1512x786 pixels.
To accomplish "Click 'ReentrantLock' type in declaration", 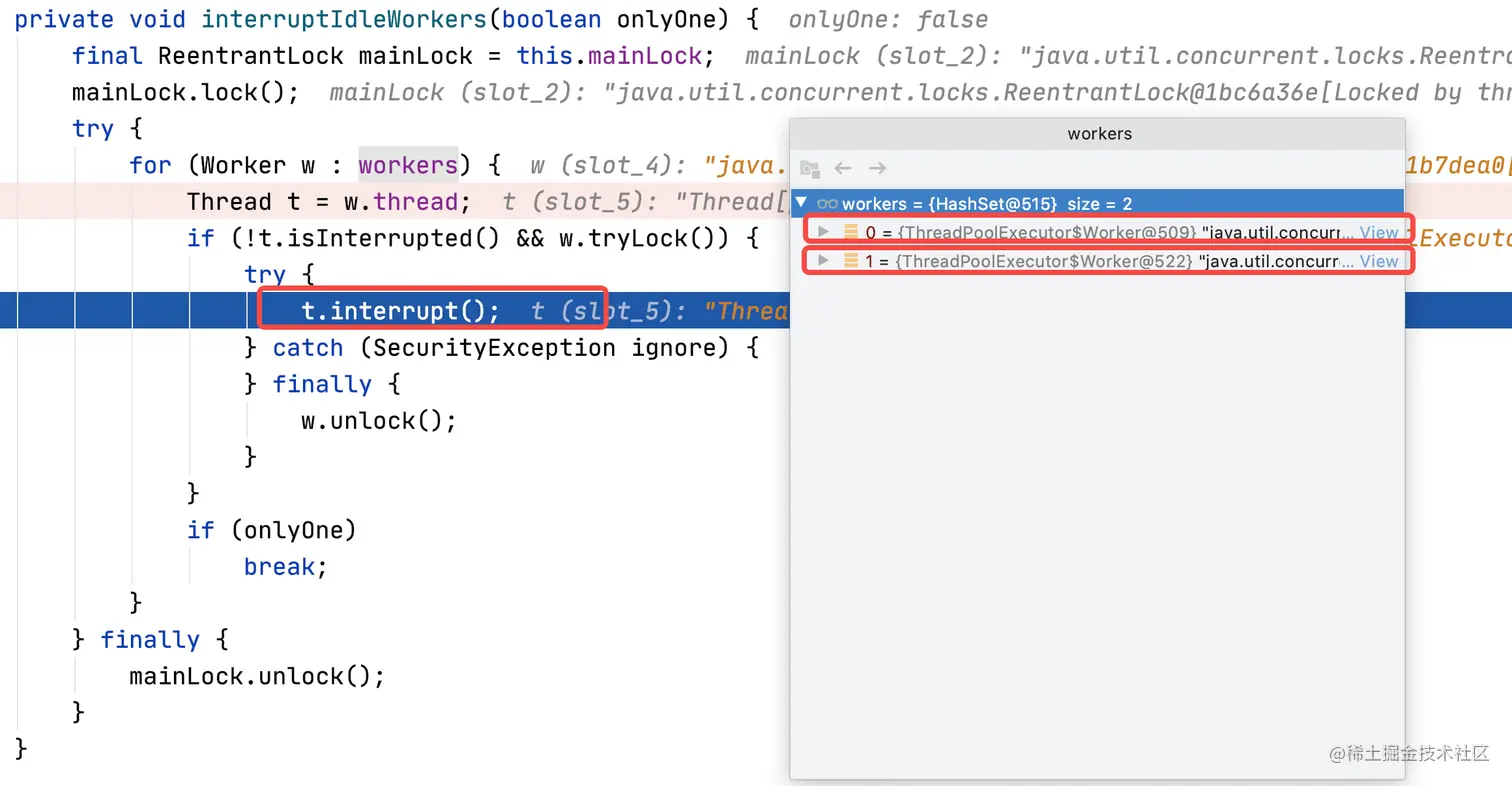I will click(251, 57).
